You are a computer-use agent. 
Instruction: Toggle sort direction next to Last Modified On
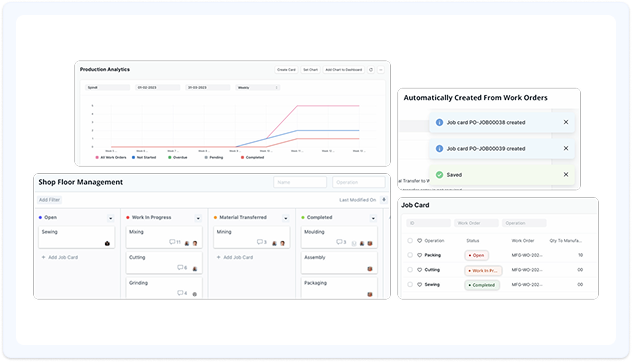click(384, 200)
